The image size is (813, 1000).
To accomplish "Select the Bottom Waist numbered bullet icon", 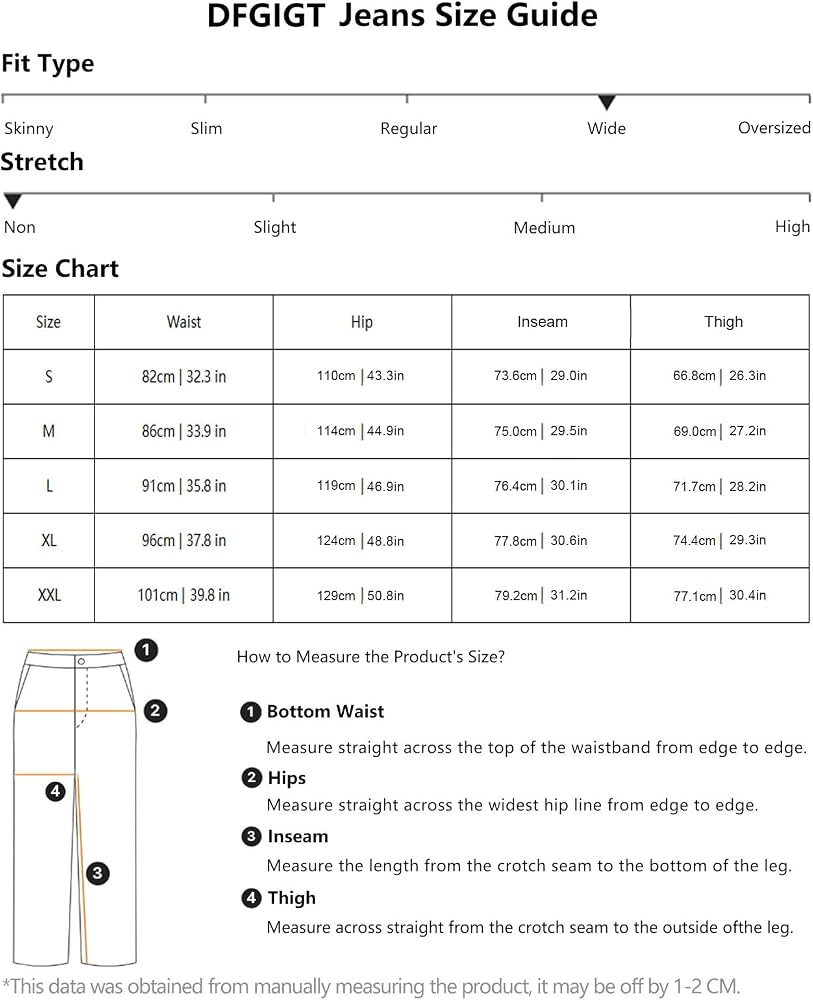I will (x=251, y=712).
